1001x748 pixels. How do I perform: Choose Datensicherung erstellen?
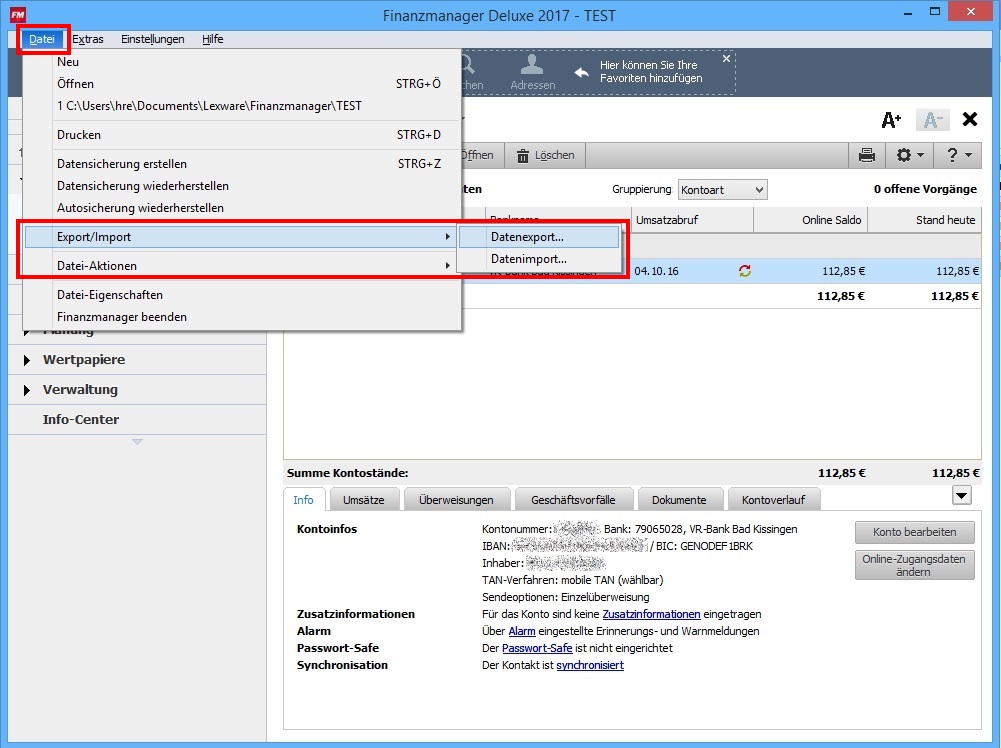(242, 164)
